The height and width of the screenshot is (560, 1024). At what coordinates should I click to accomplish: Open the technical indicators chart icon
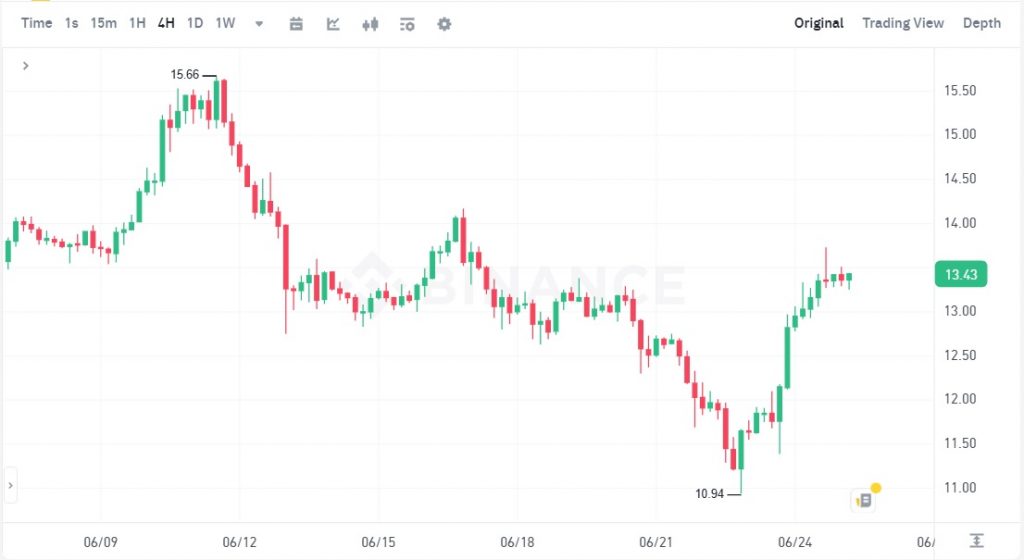pyautogui.click(x=333, y=24)
